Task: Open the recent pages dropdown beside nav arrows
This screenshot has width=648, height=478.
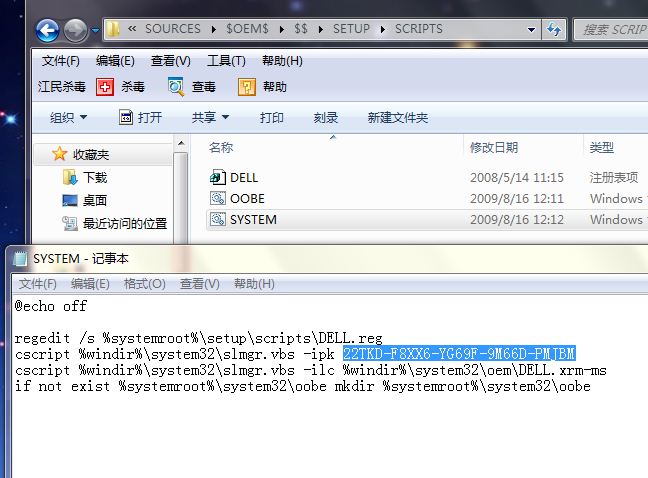Action: pyautogui.click(x=95, y=30)
